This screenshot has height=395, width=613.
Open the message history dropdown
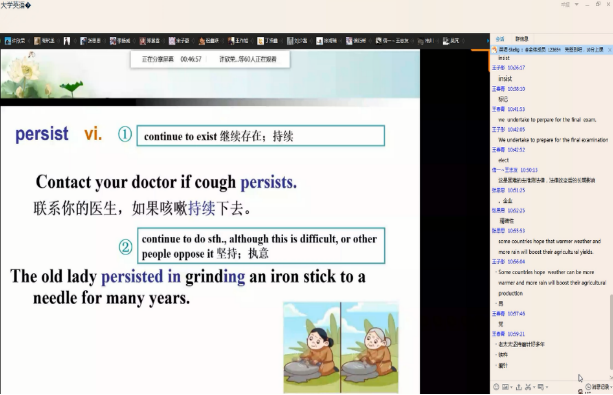point(599,387)
